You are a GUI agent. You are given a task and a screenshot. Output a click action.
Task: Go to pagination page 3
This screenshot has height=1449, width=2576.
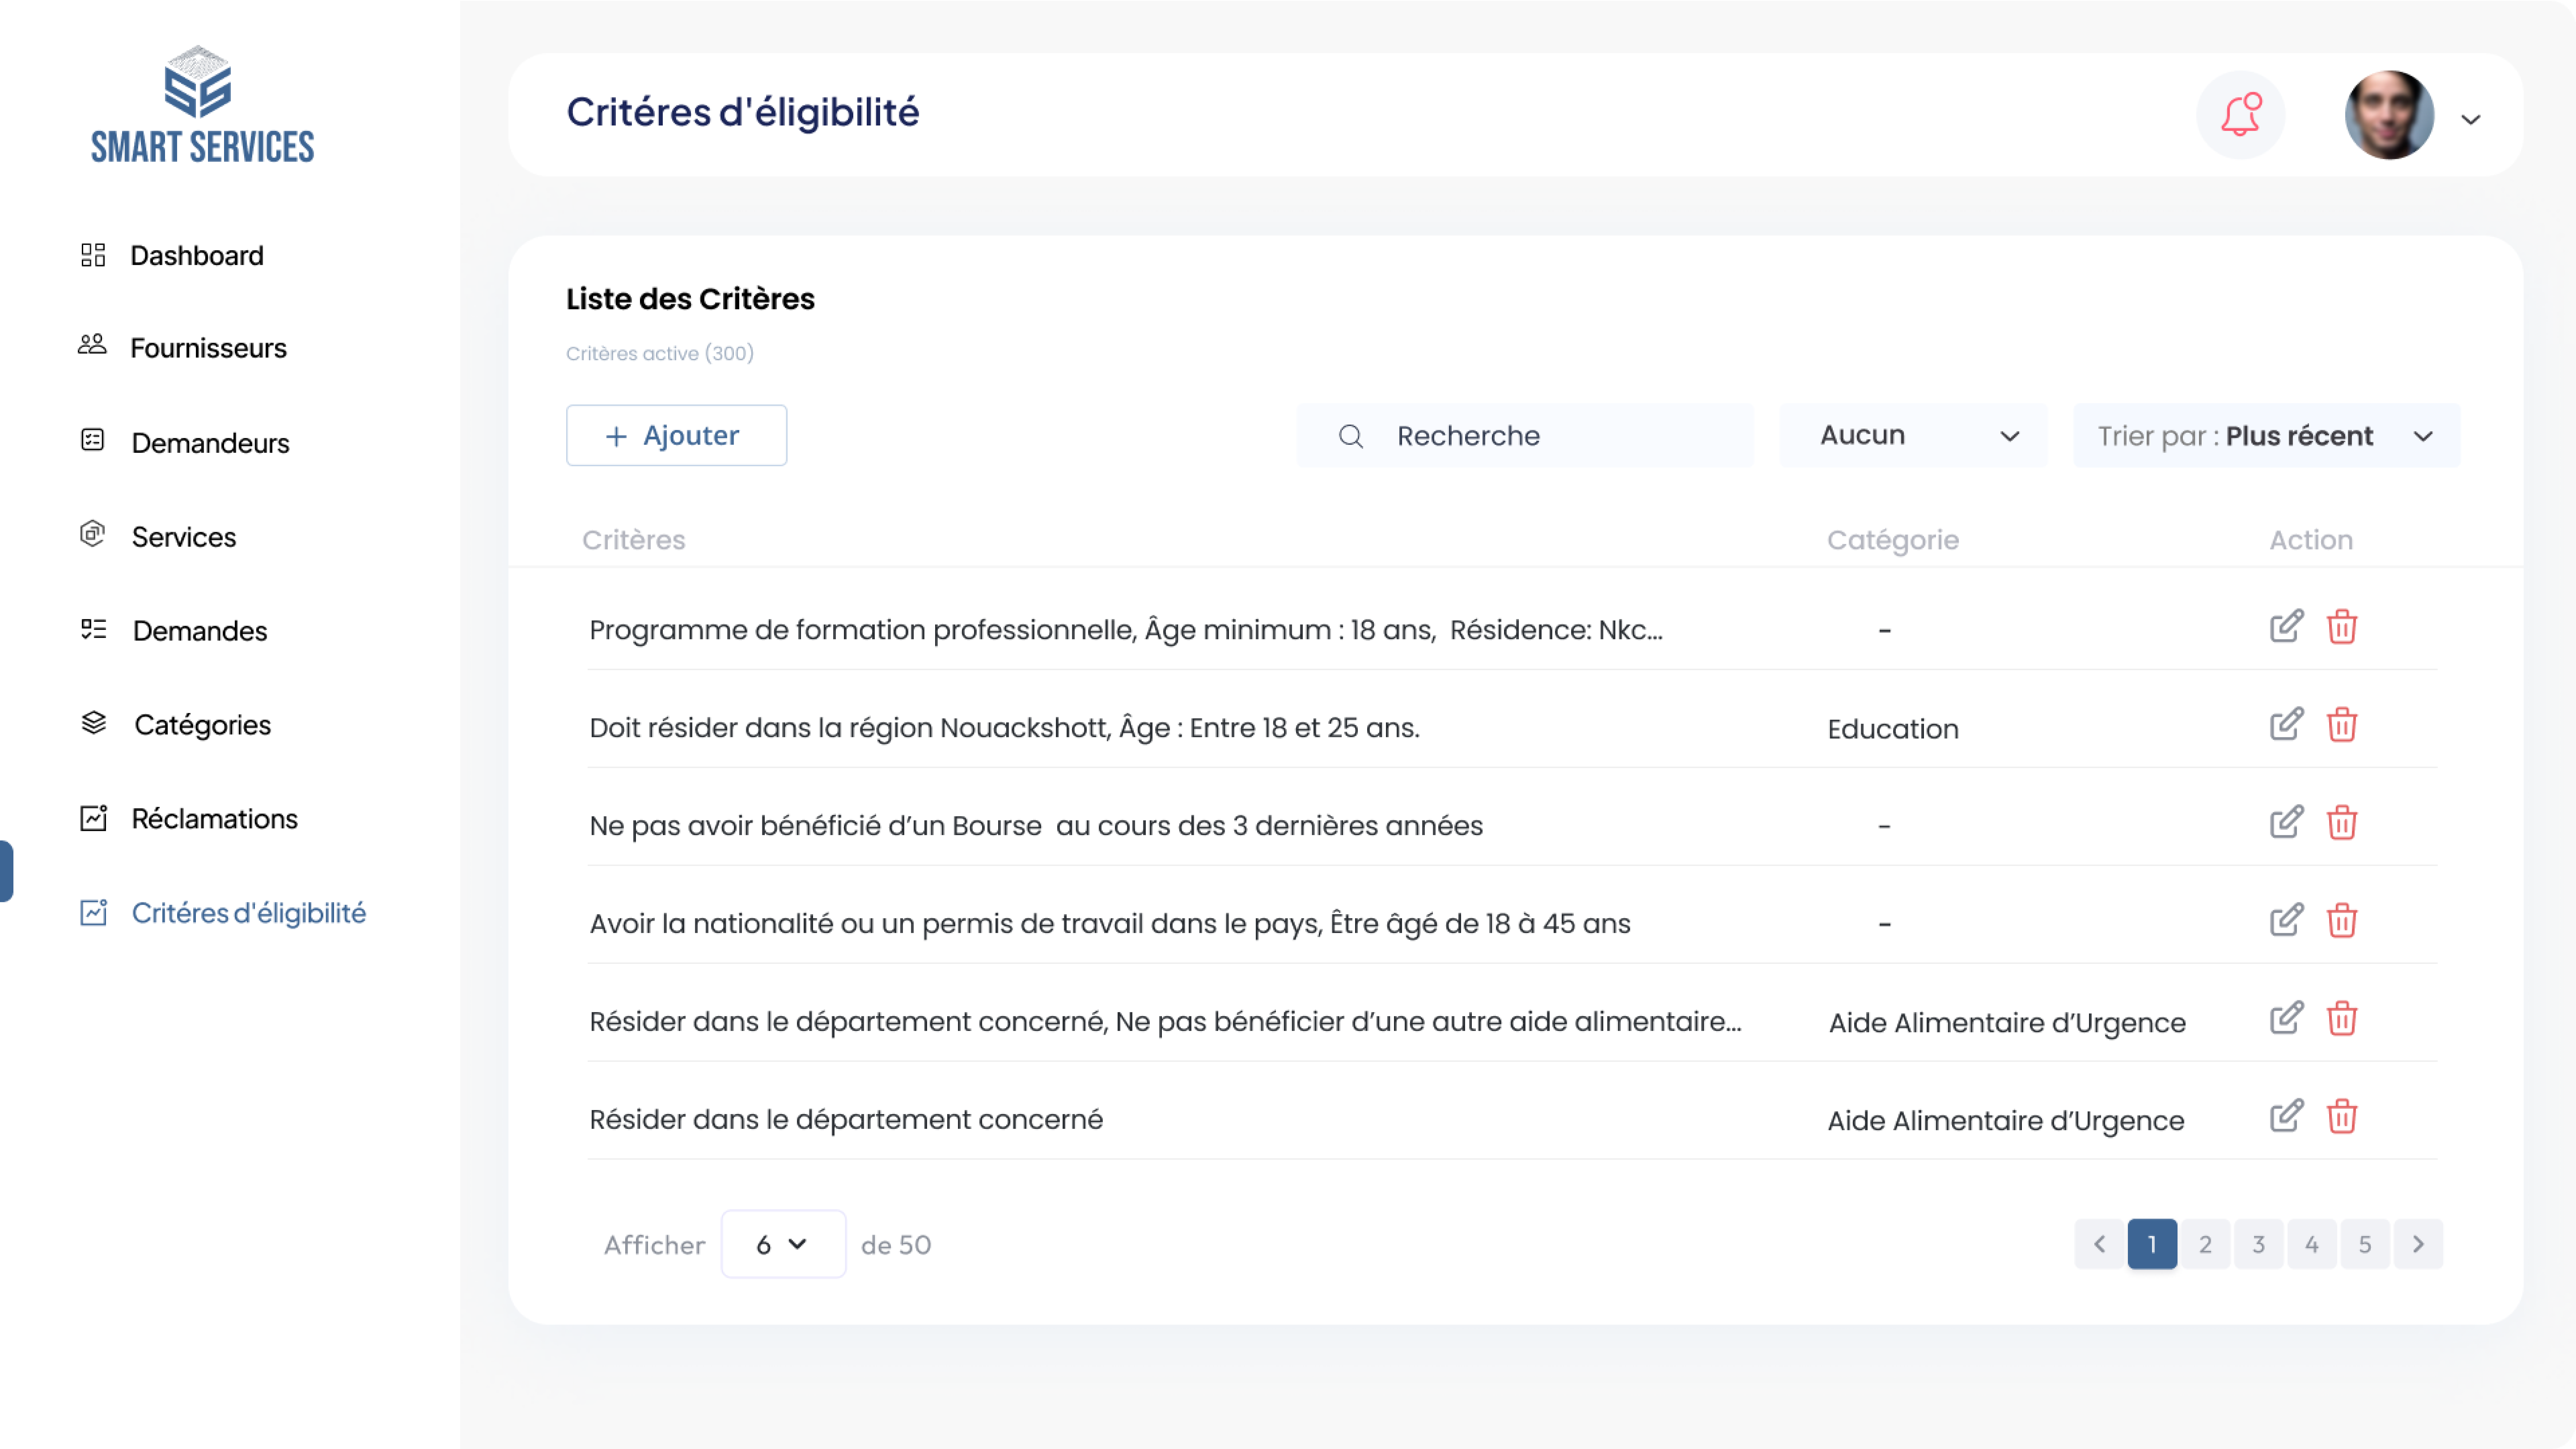pyautogui.click(x=2258, y=1244)
